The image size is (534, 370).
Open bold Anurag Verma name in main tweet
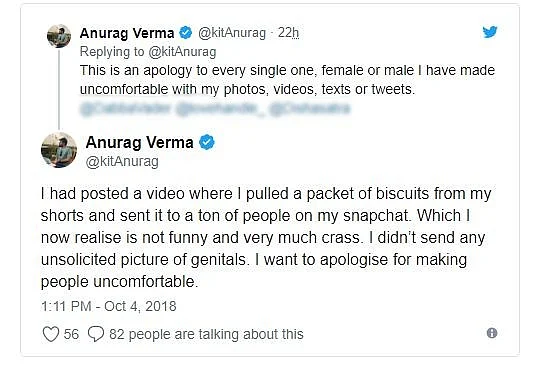[x=139, y=142]
